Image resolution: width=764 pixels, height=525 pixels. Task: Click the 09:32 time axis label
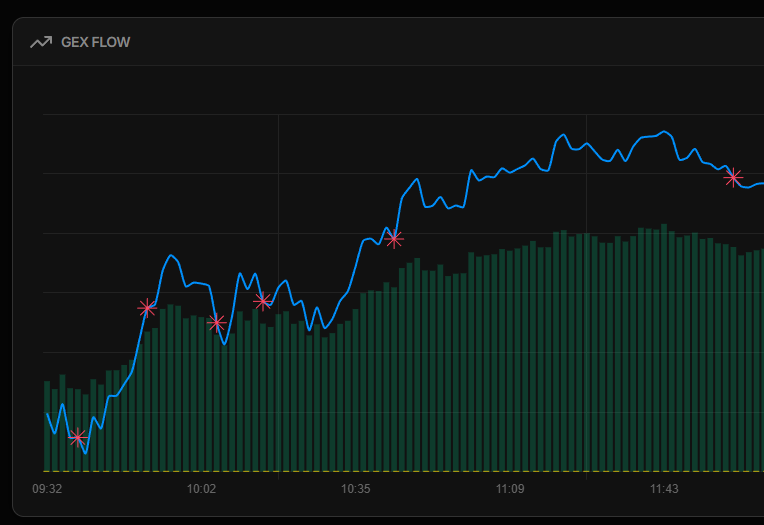pyautogui.click(x=47, y=489)
